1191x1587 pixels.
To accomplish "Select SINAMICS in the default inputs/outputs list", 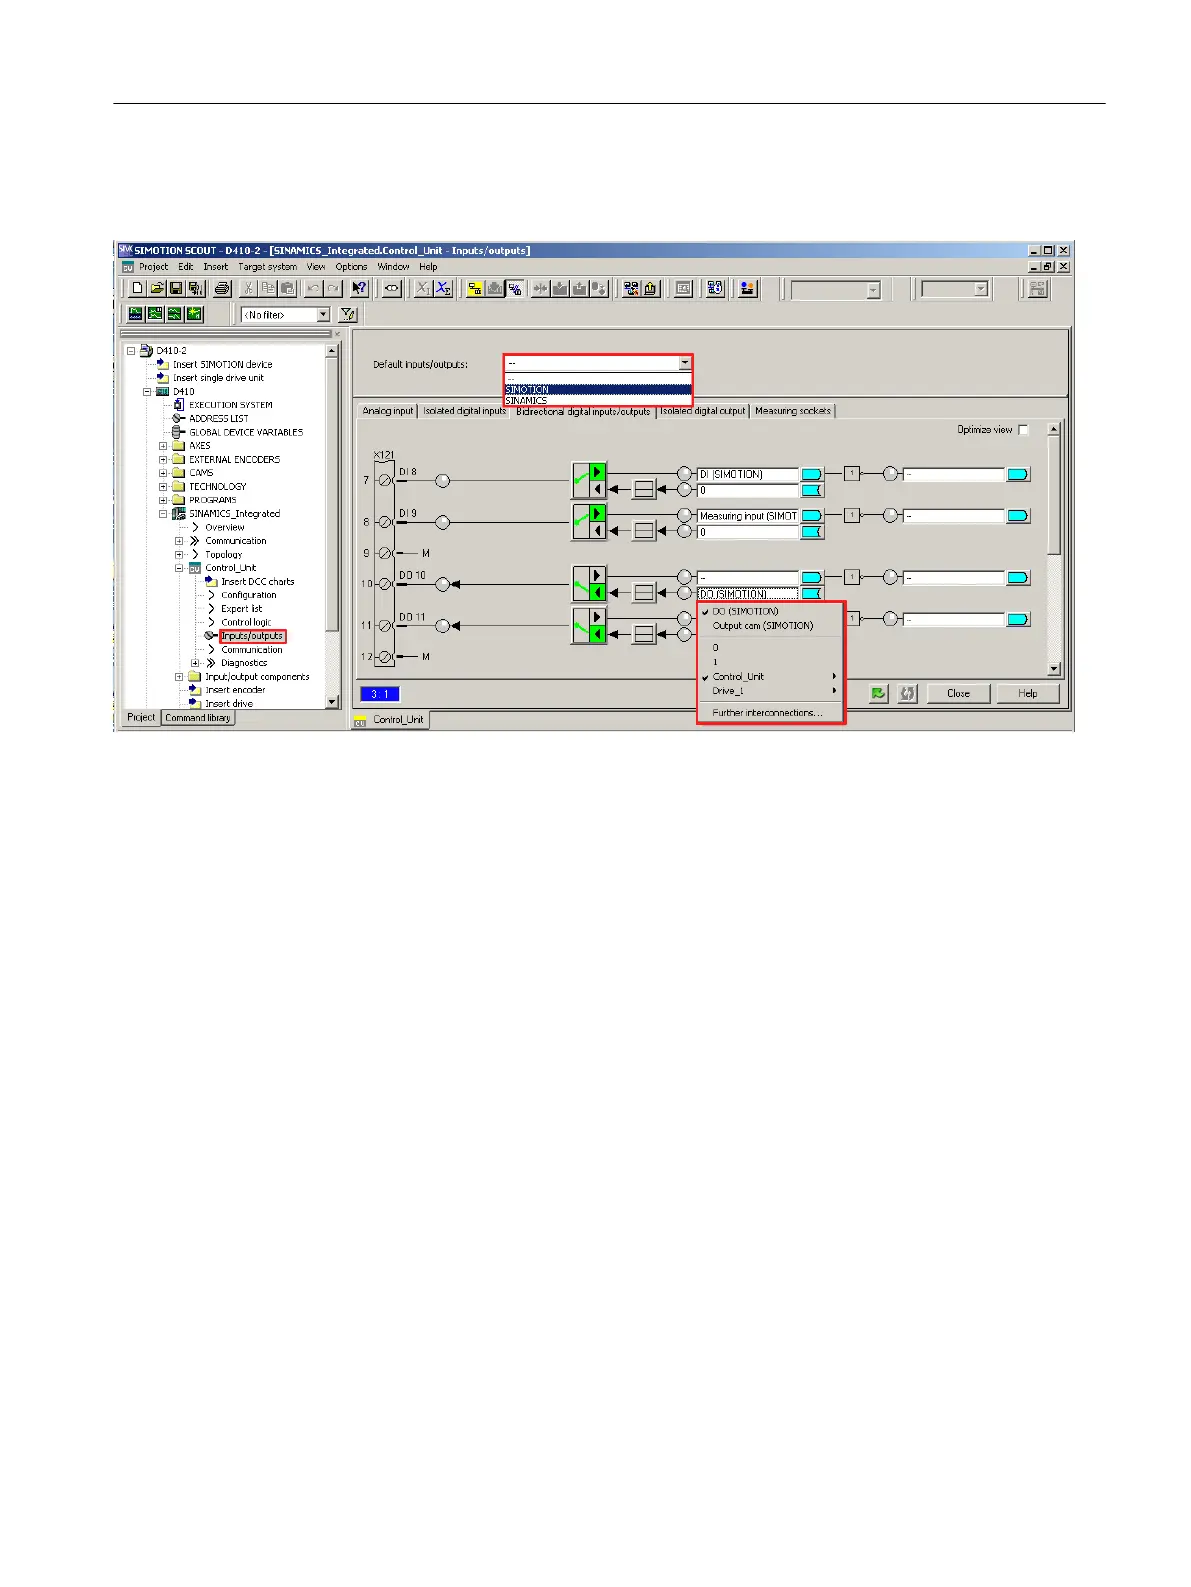I will pos(598,401).
